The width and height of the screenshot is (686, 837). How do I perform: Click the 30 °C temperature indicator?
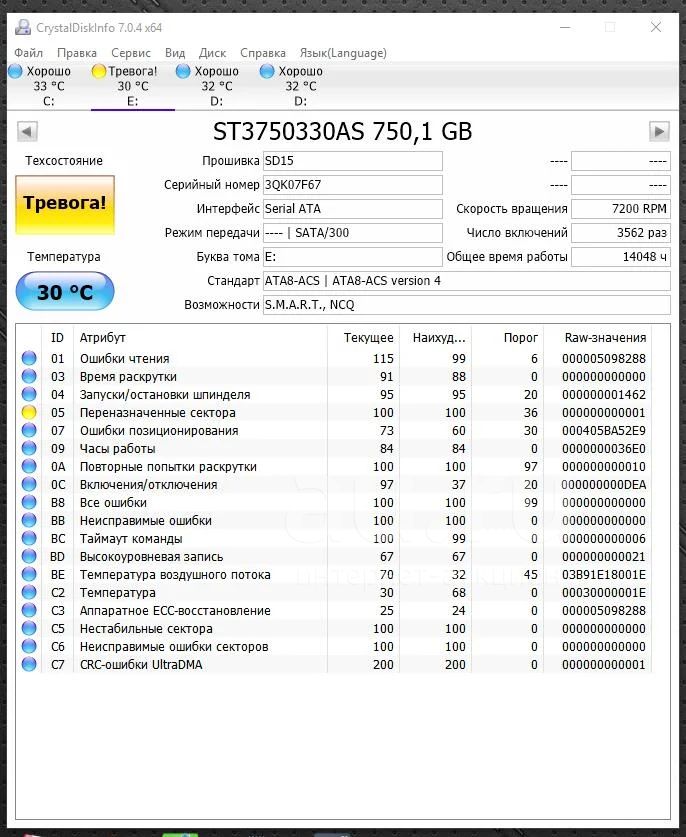65,292
